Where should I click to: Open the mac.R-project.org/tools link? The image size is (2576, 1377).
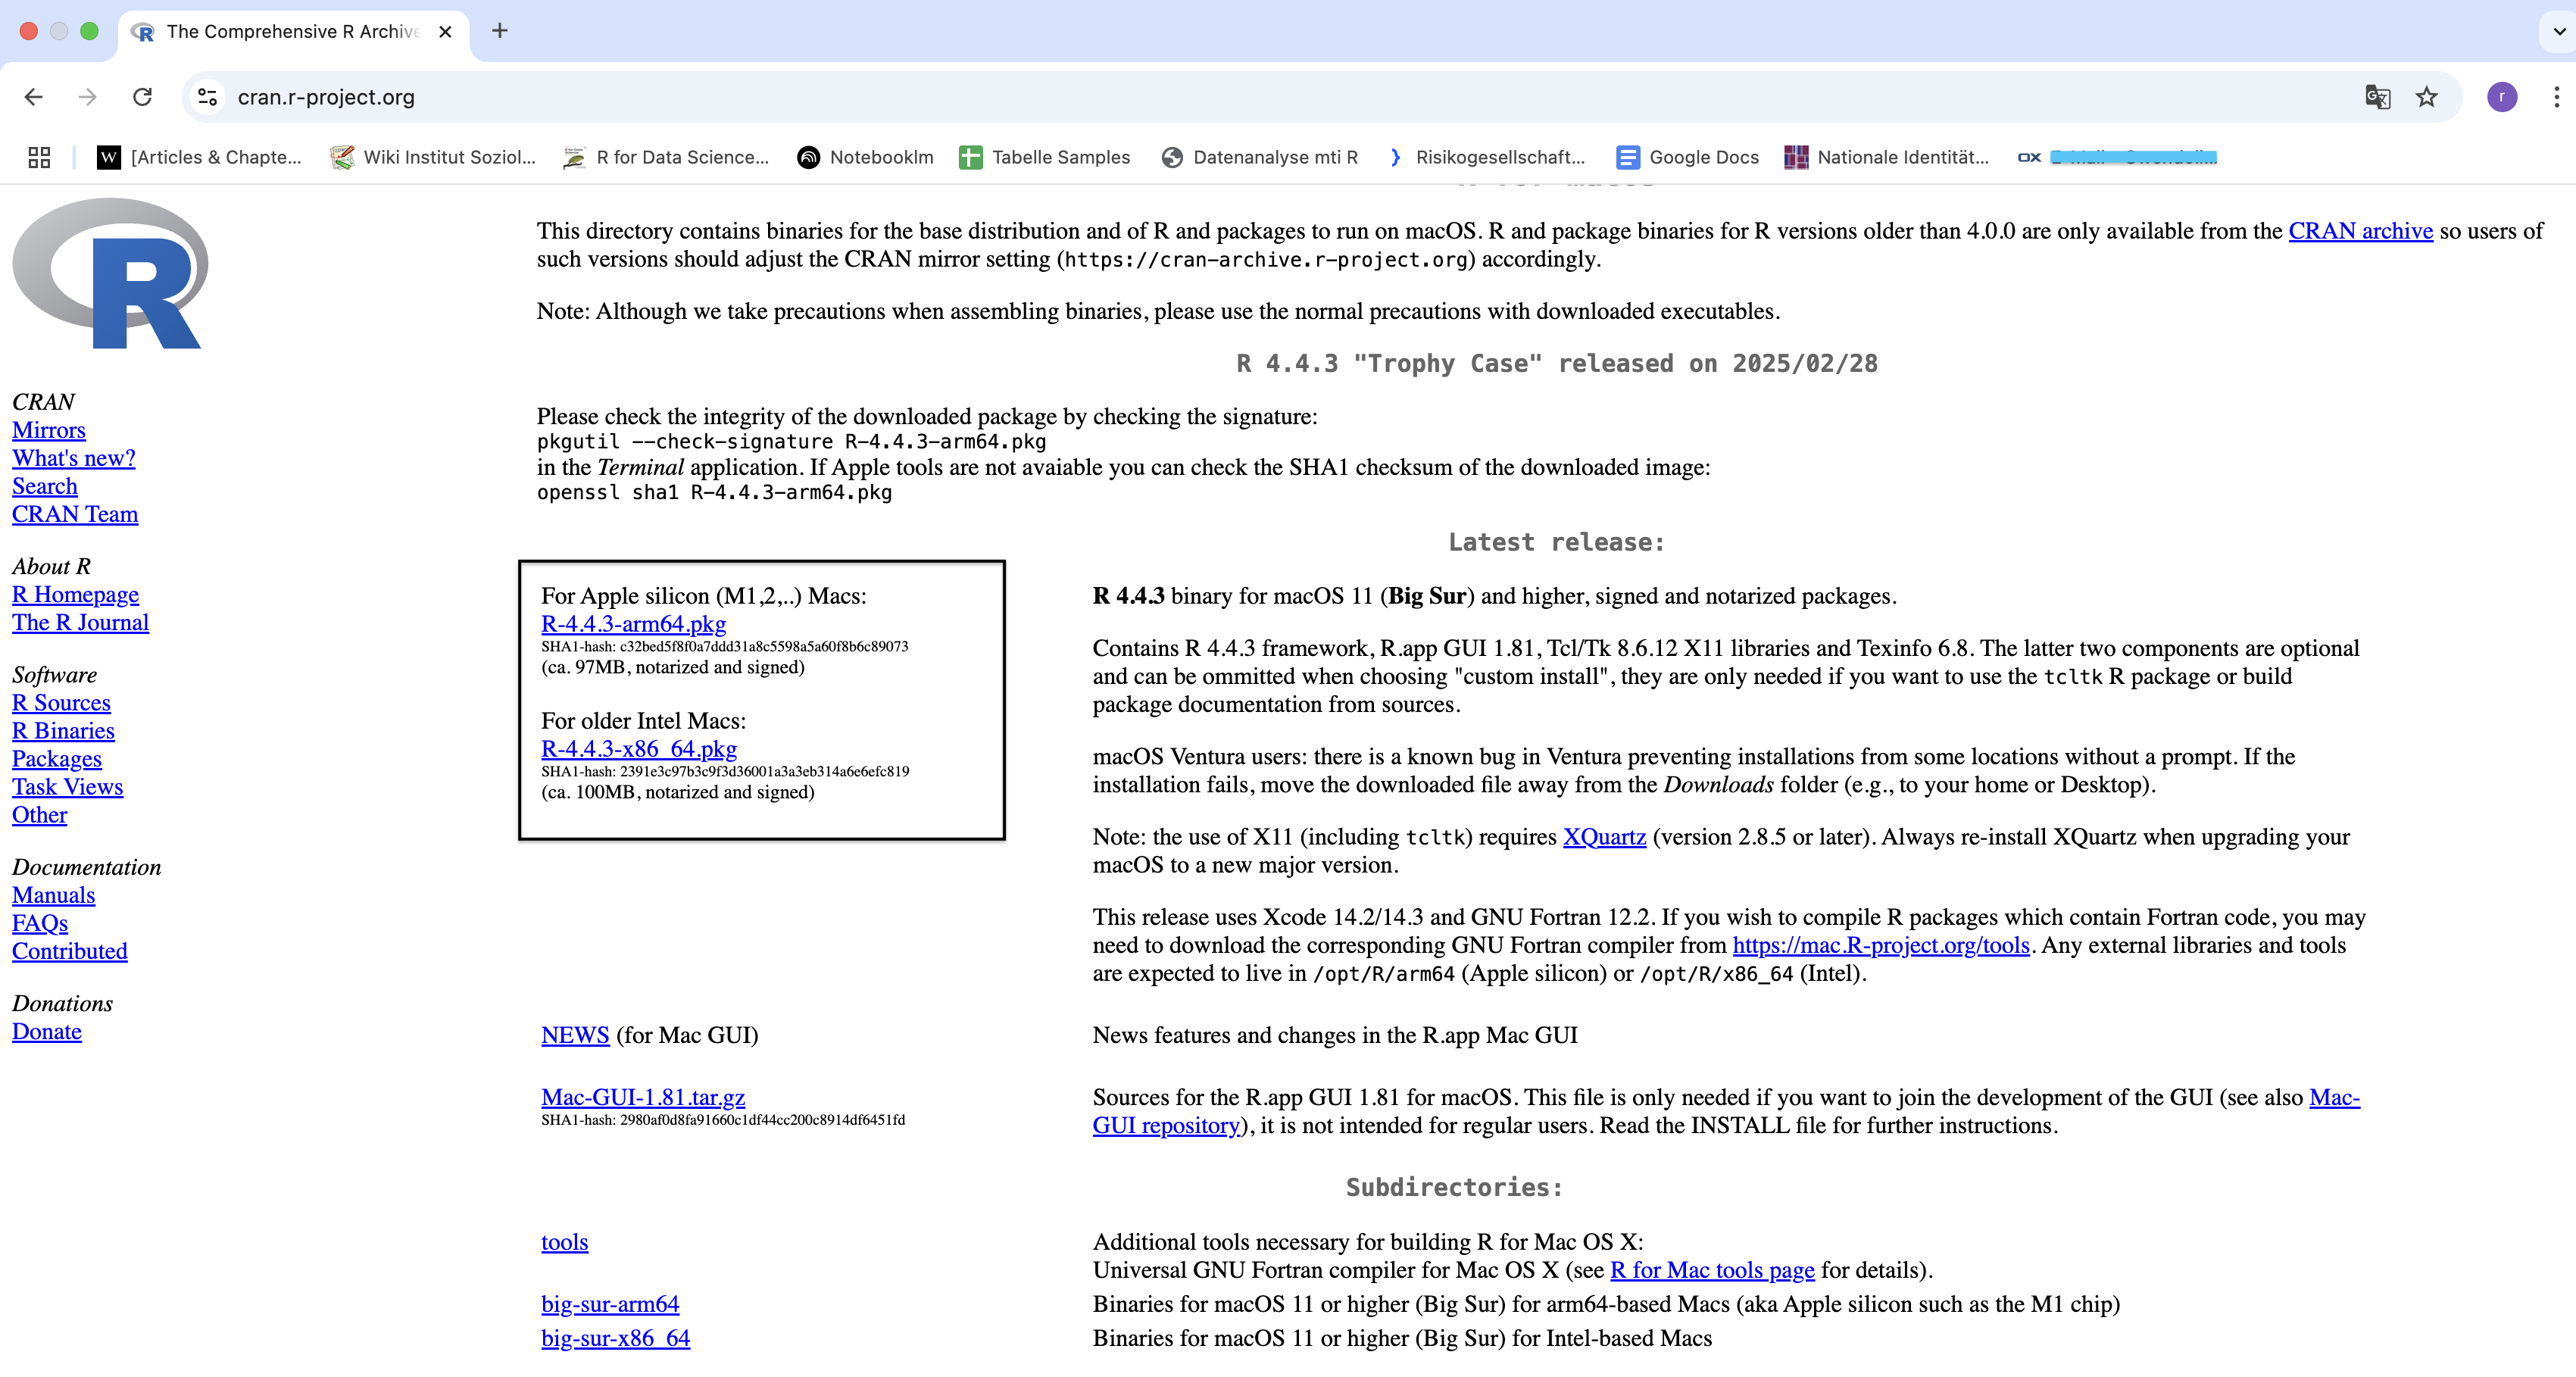point(1881,945)
